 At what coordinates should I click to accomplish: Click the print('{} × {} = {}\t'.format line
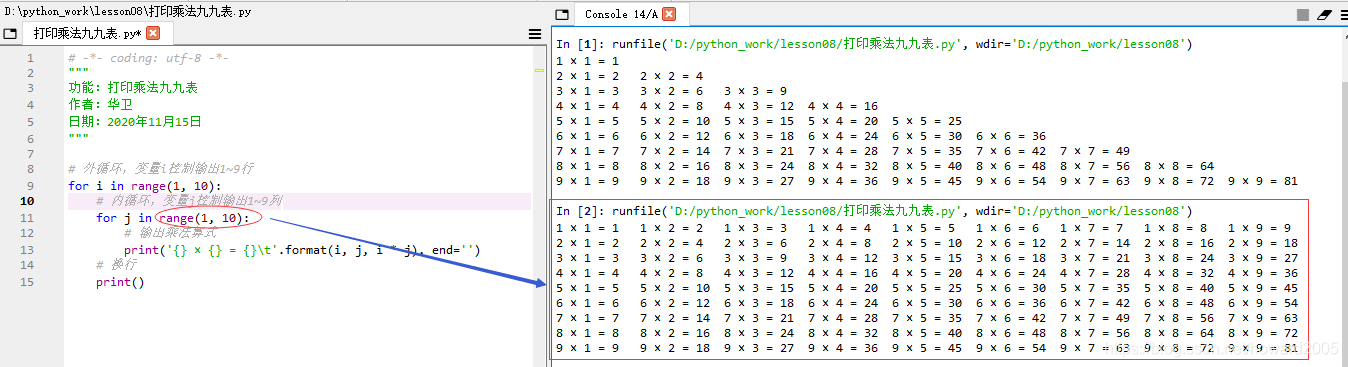click(302, 249)
